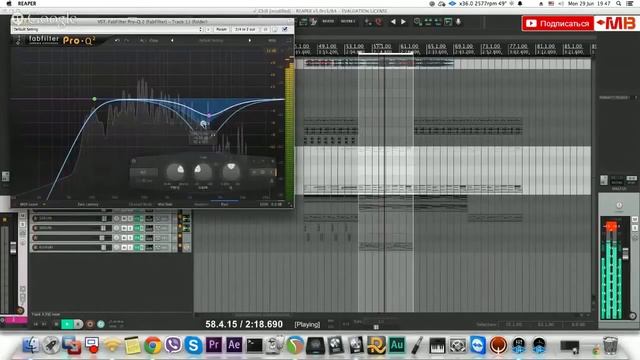This screenshot has height=360, width=640.
Task: Select the purple EQ band node
Action: [x=209, y=116]
